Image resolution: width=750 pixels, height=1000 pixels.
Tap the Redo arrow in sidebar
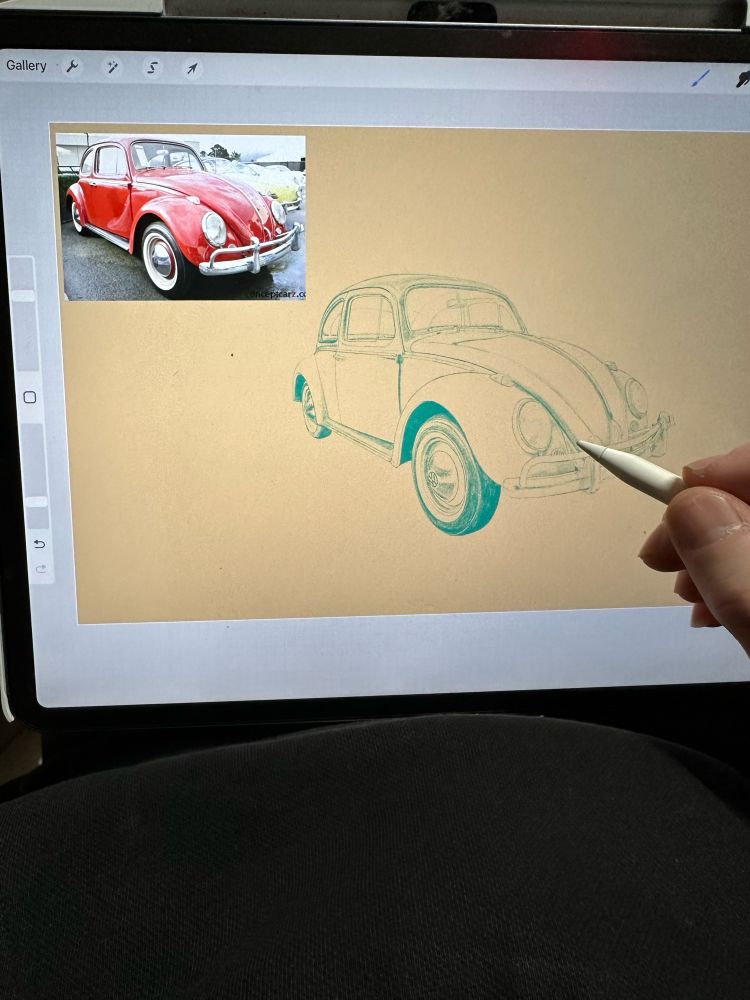click(x=41, y=568)
